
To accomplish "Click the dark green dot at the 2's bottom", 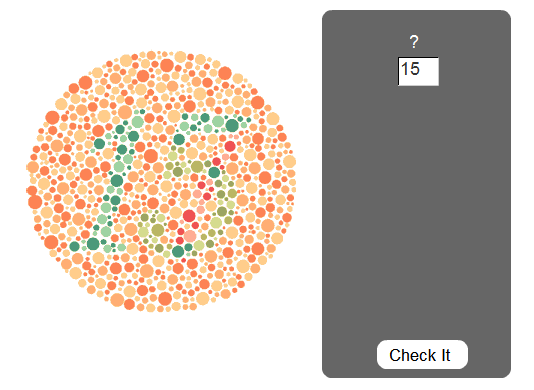I will [x=178, y=251].
